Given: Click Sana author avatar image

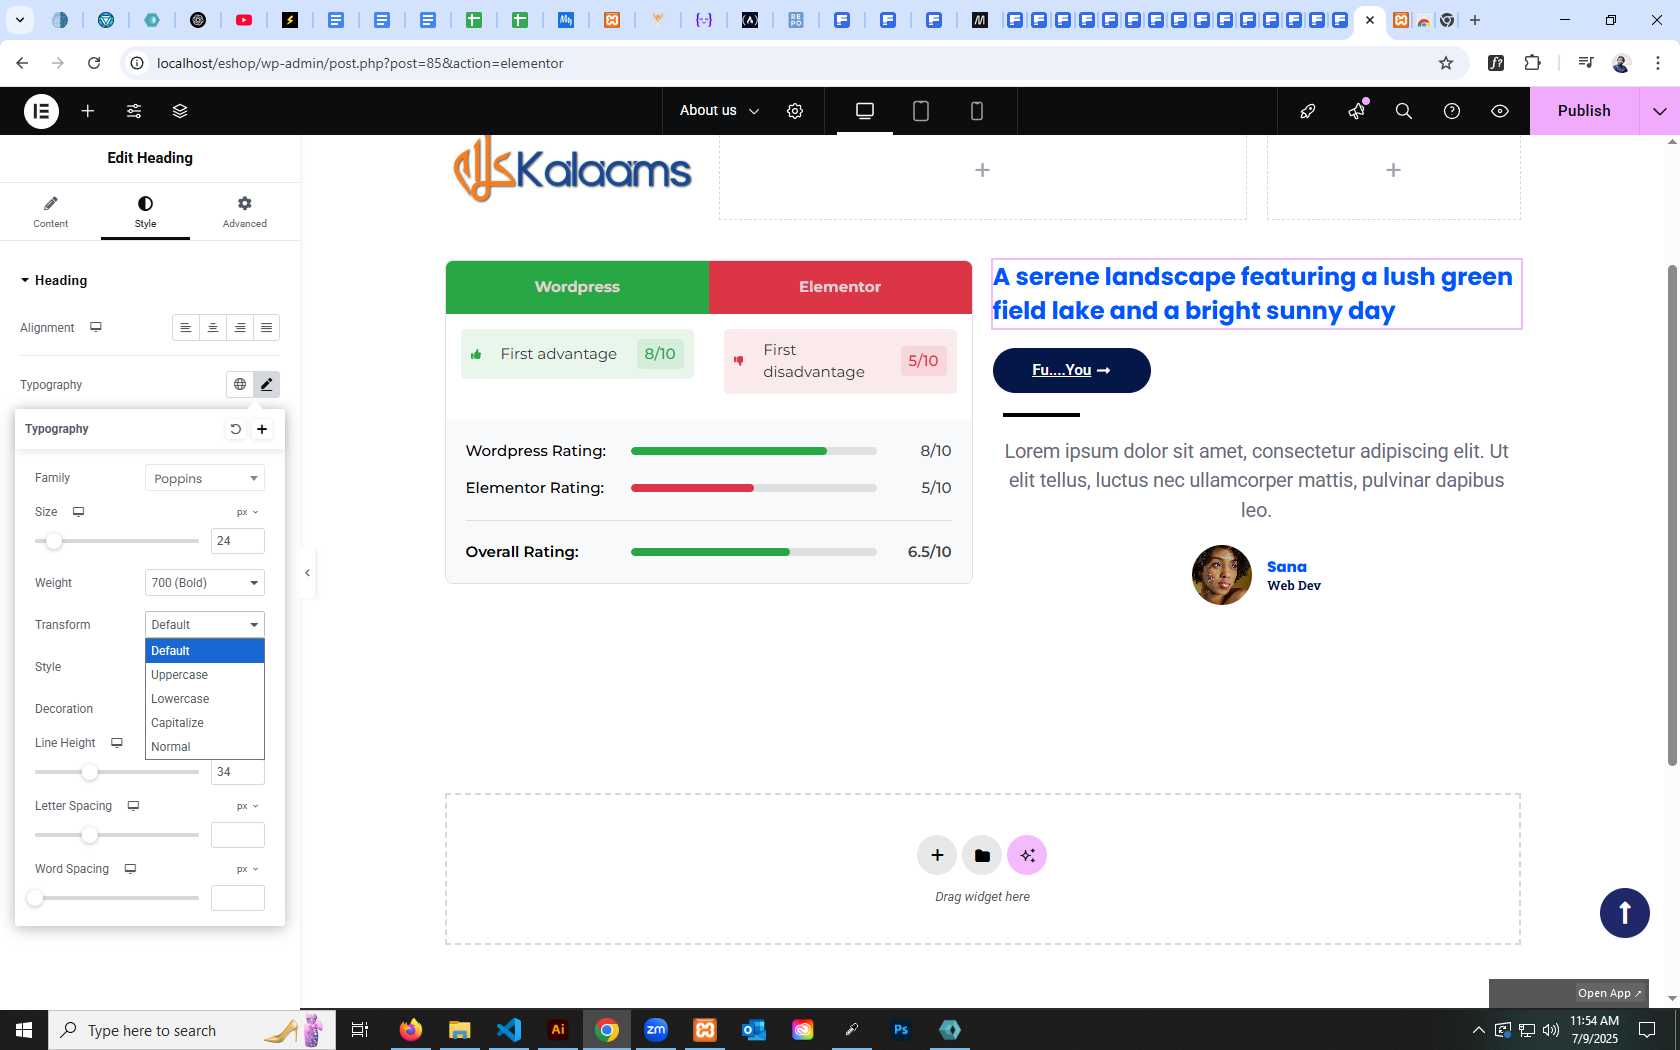Looking at the screenshot, I should click(1222, 575).
